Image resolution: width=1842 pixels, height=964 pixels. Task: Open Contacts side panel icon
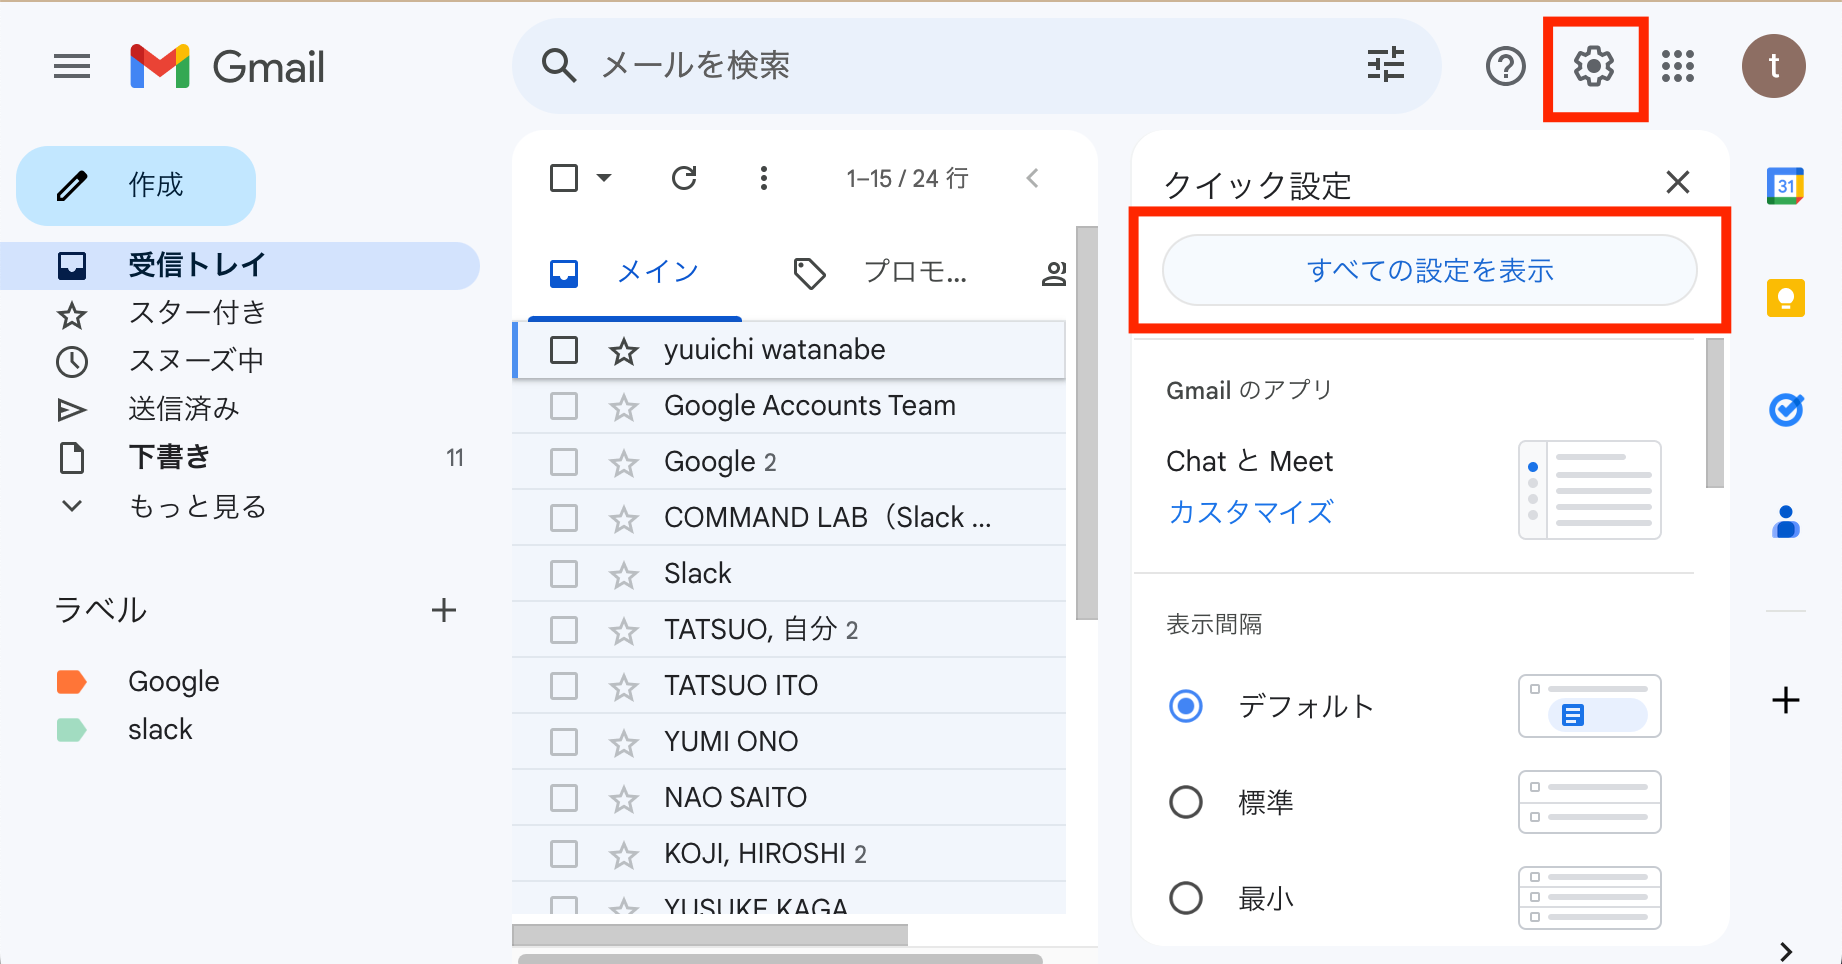(x=1785, y=522)
